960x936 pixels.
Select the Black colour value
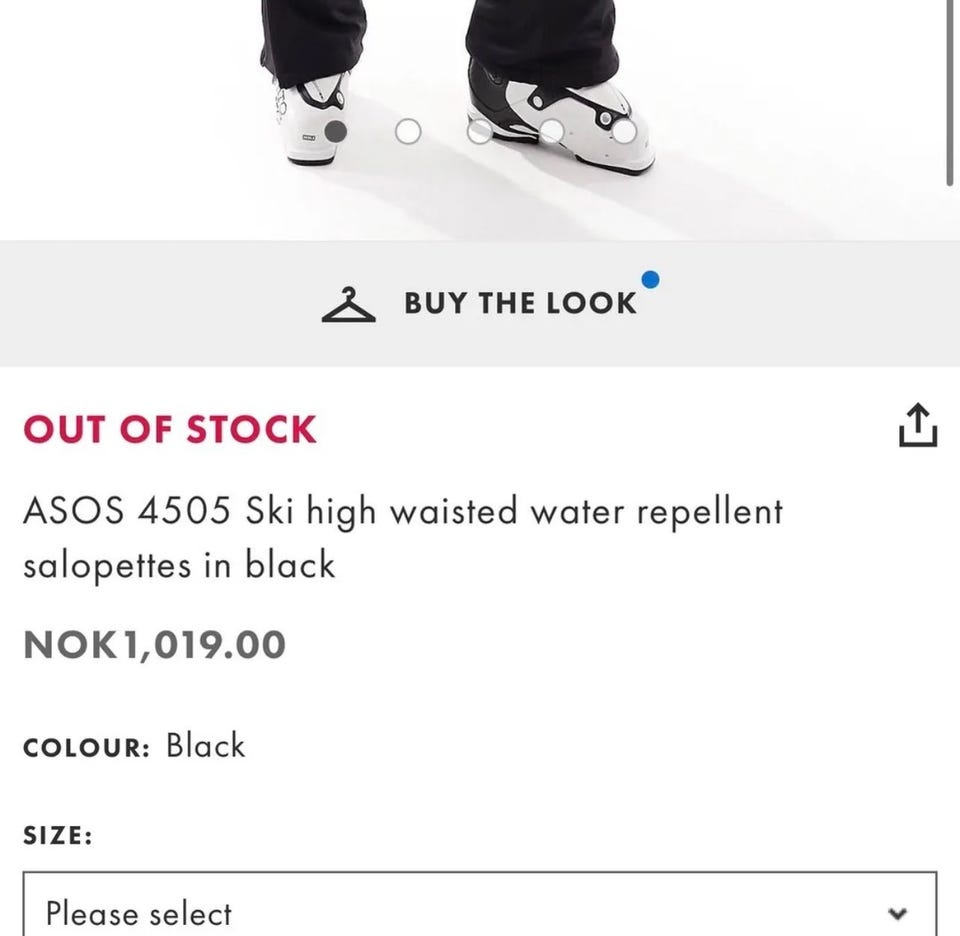pos(205,746)
